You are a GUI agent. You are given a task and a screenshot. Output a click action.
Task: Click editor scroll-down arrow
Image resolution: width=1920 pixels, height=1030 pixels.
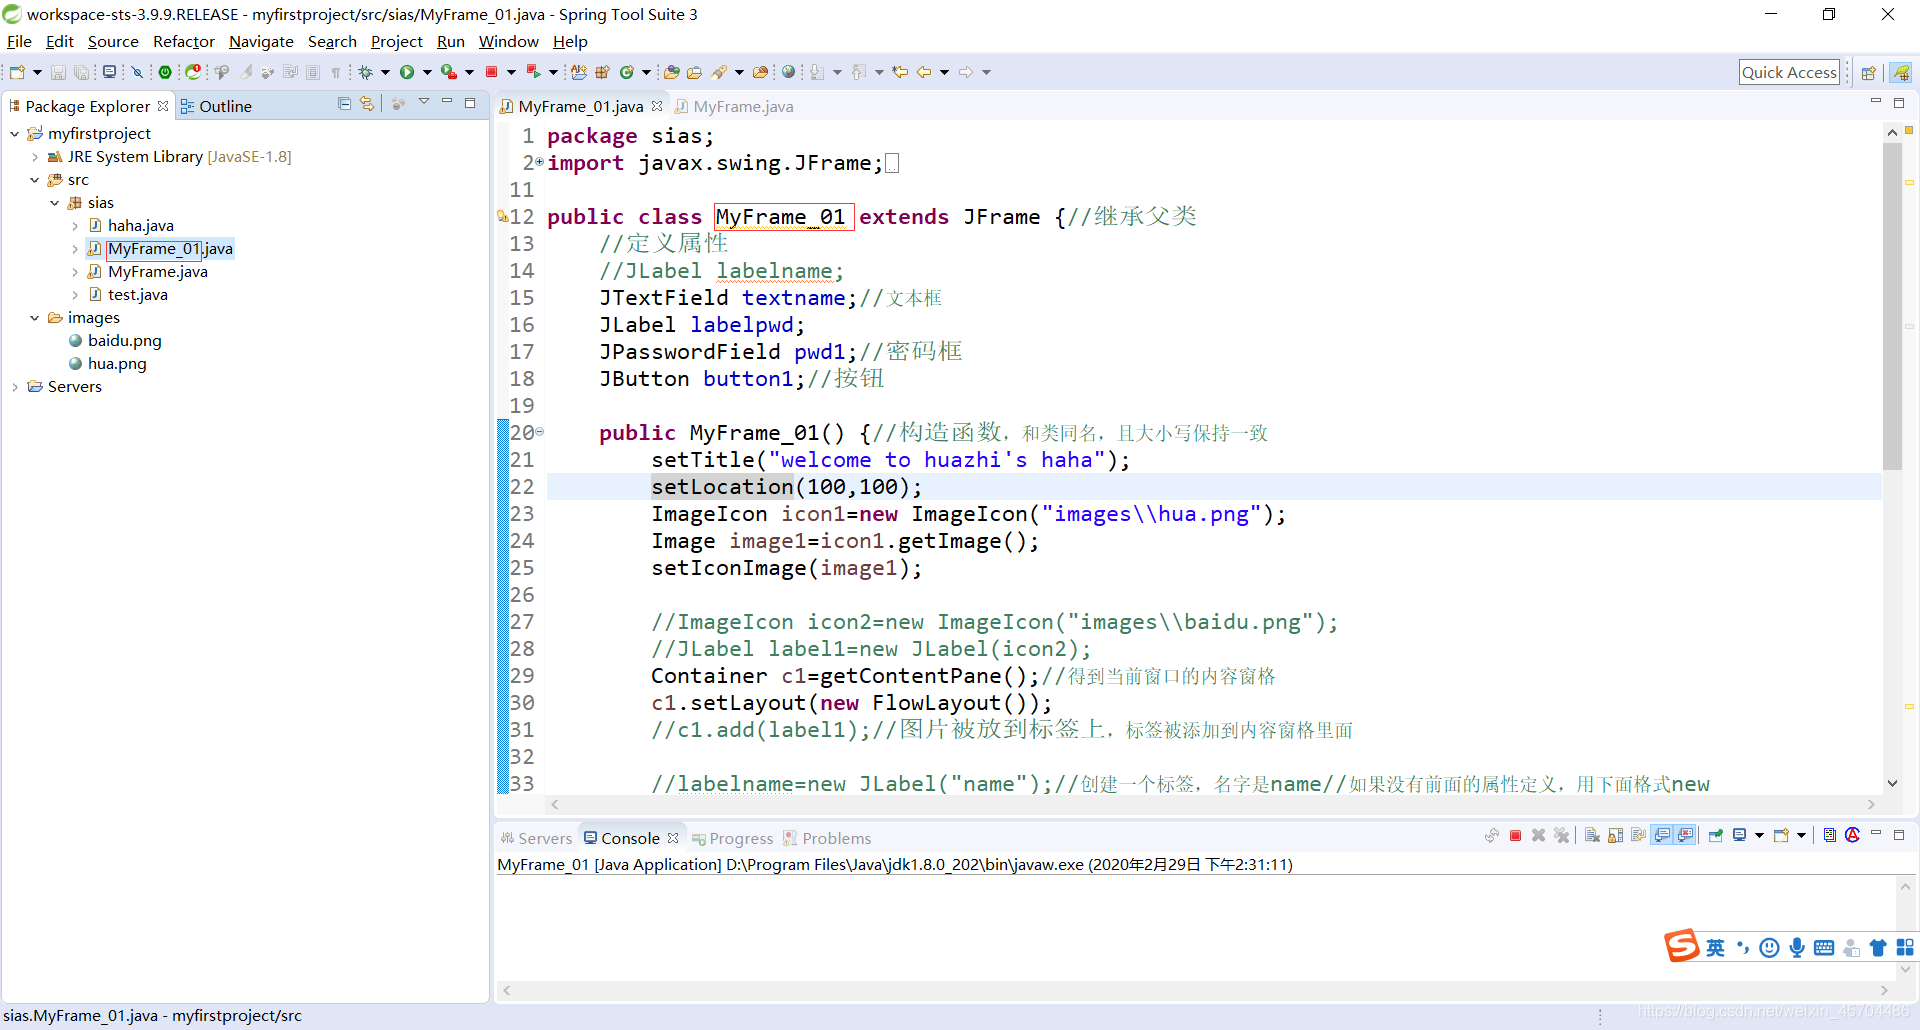1892,783
